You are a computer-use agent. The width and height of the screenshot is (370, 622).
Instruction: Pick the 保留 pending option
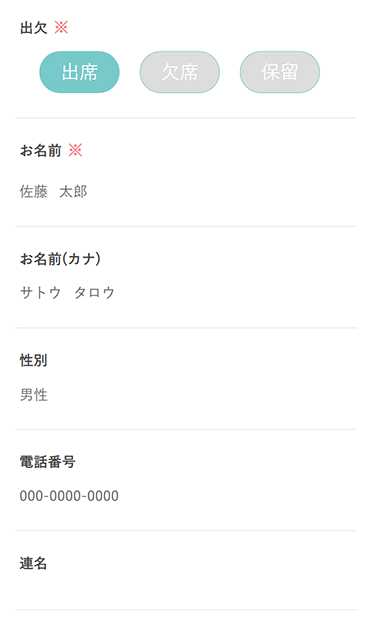(280, 72)
